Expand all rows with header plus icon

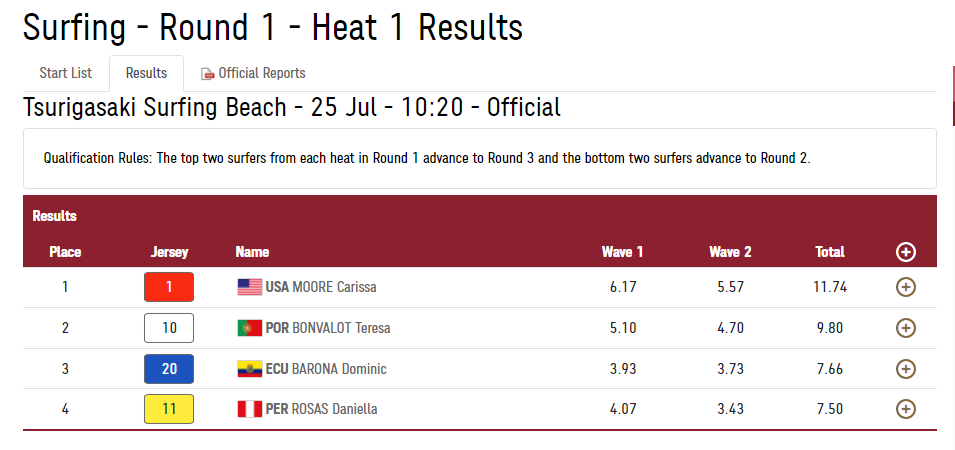pyautogui.click(x=905, y=252)
